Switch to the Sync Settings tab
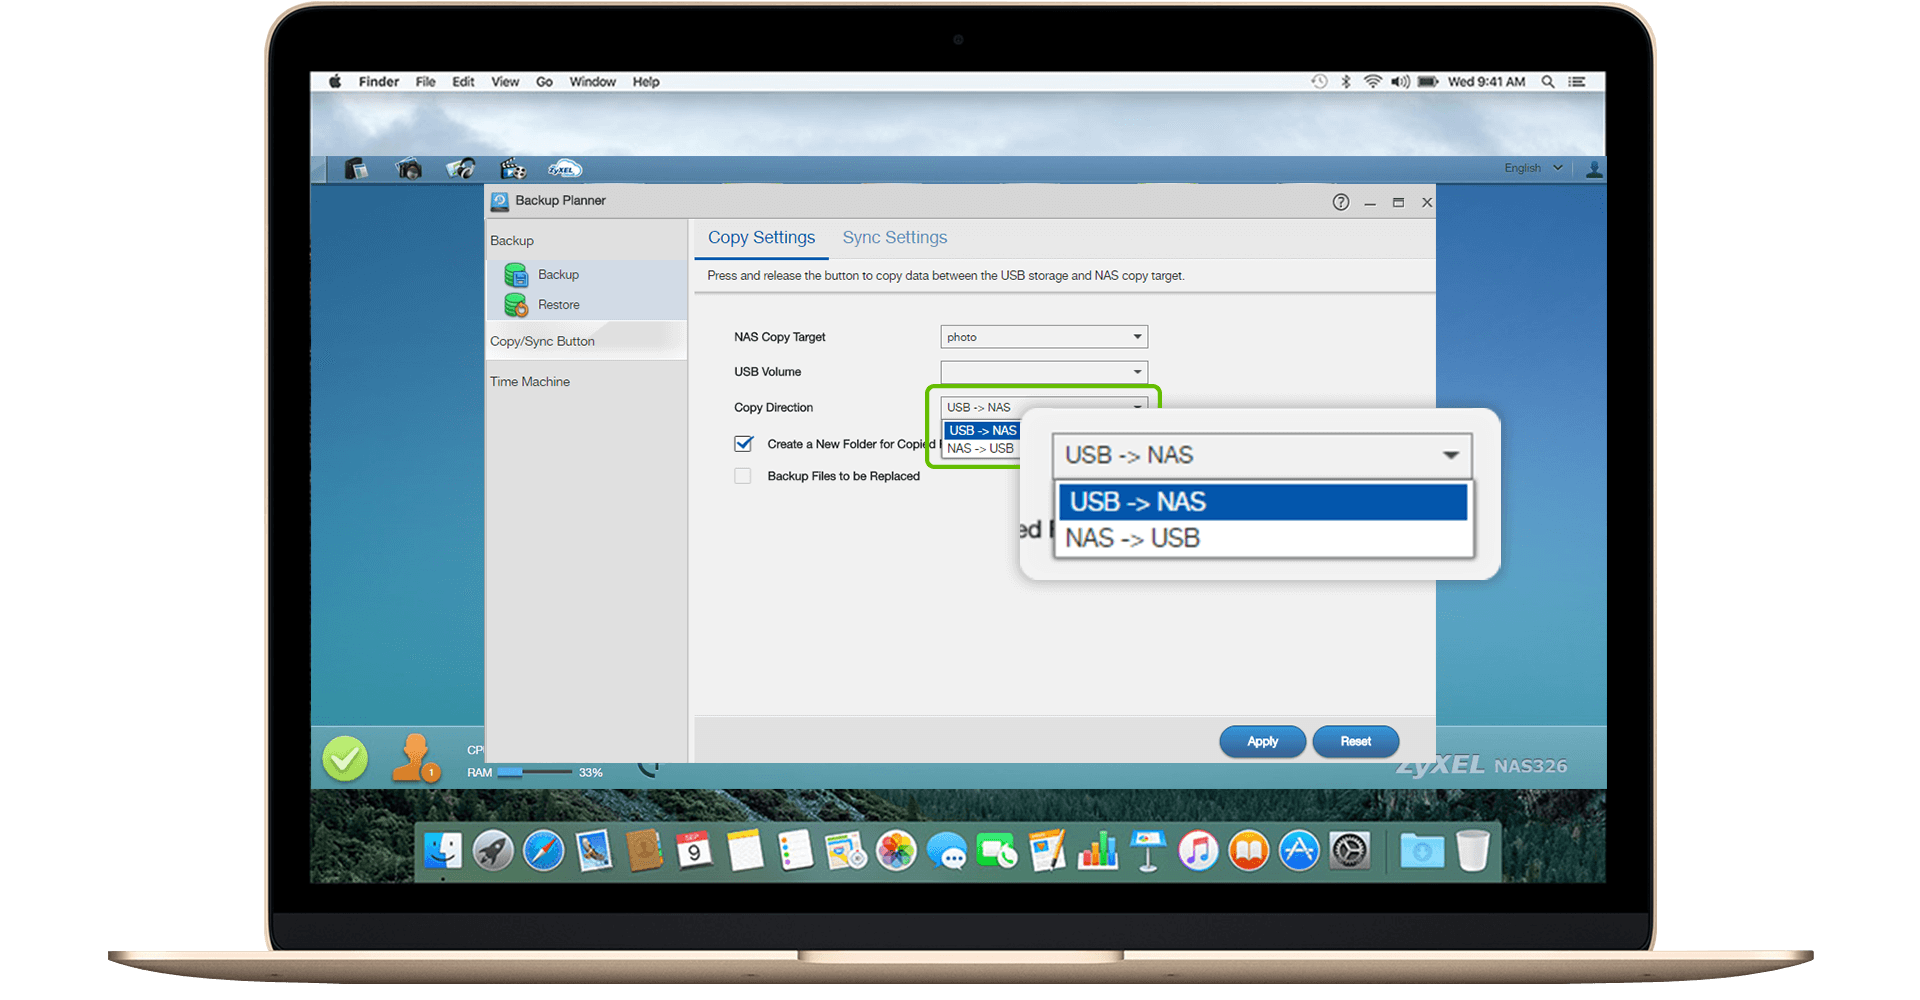Screen dimensions: 1920x1000 click(894, 238)
